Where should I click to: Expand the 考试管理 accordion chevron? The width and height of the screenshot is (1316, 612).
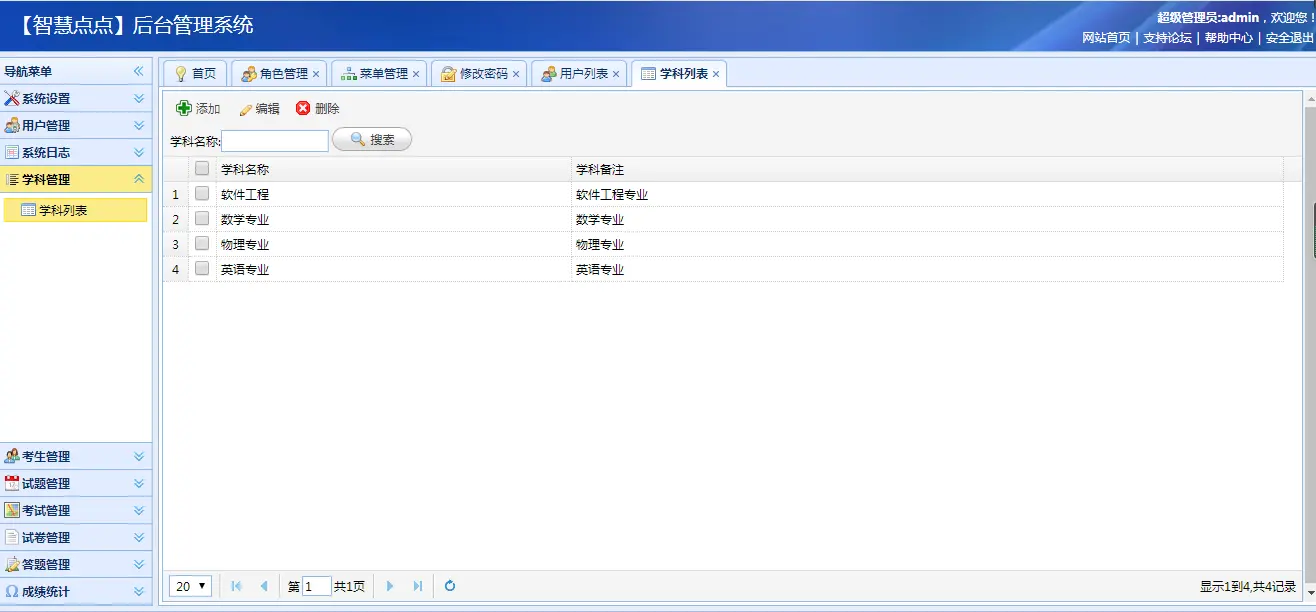point(139,511)
